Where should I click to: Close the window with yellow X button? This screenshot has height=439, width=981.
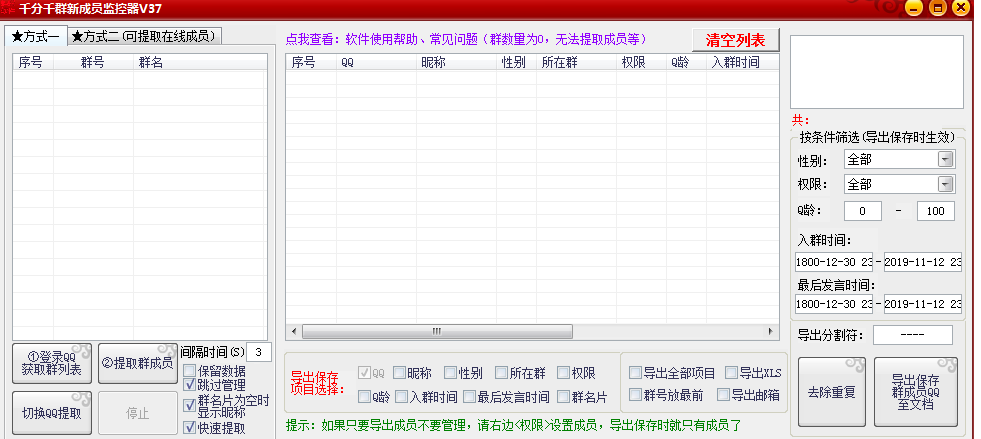(960, 8)
